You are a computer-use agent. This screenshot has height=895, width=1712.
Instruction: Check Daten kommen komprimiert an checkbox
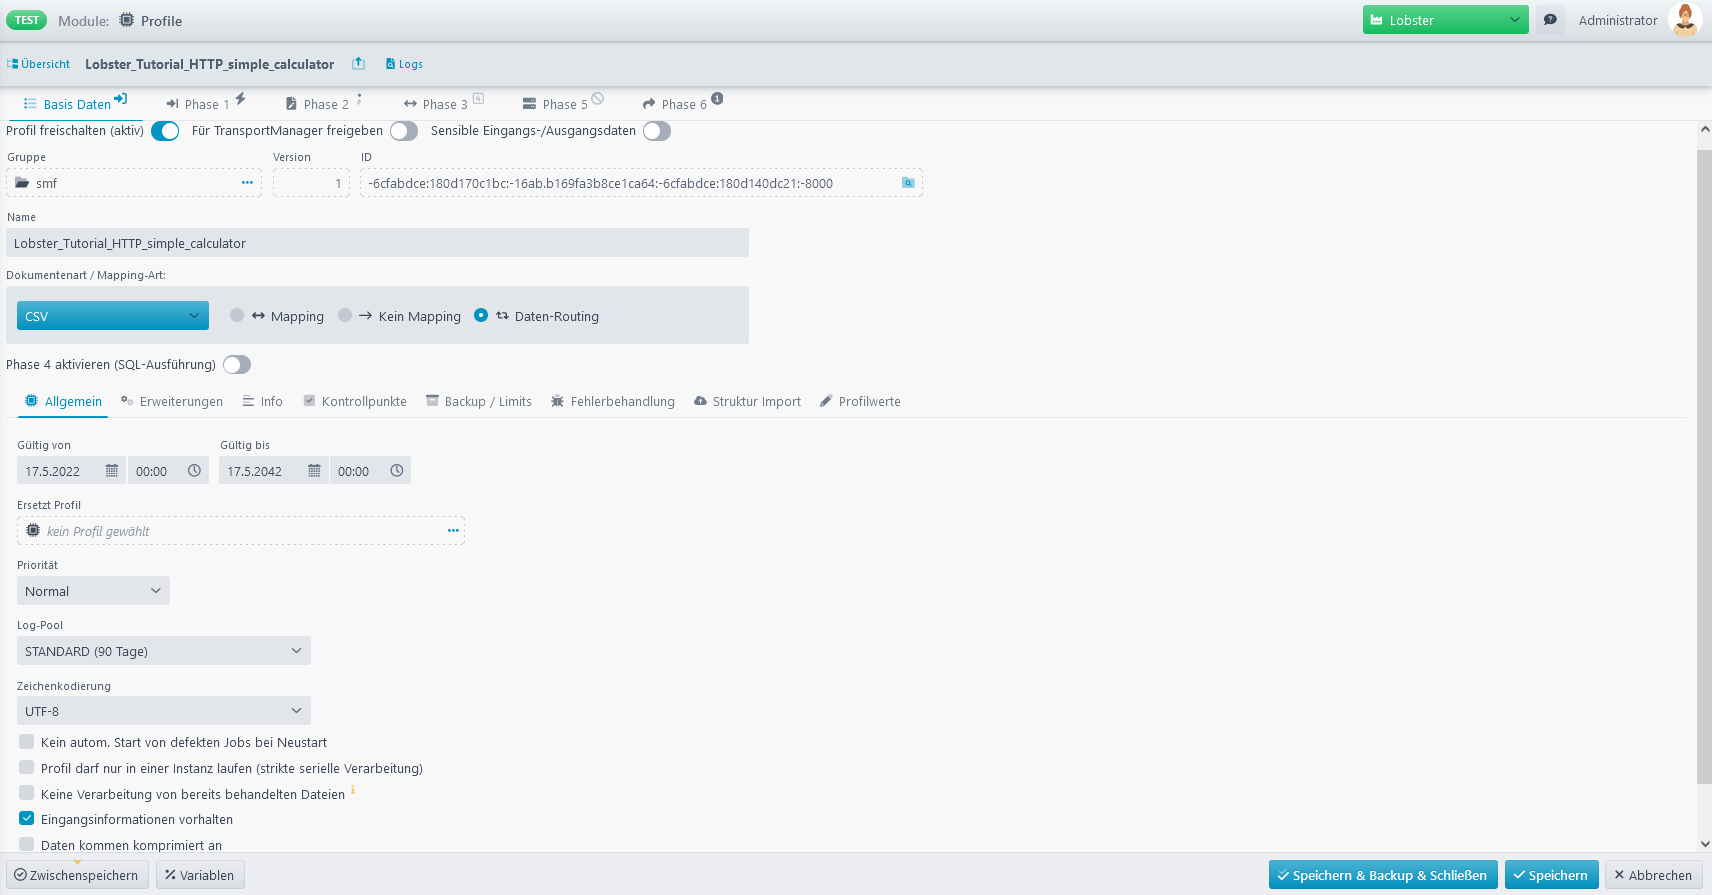(27, 844)
